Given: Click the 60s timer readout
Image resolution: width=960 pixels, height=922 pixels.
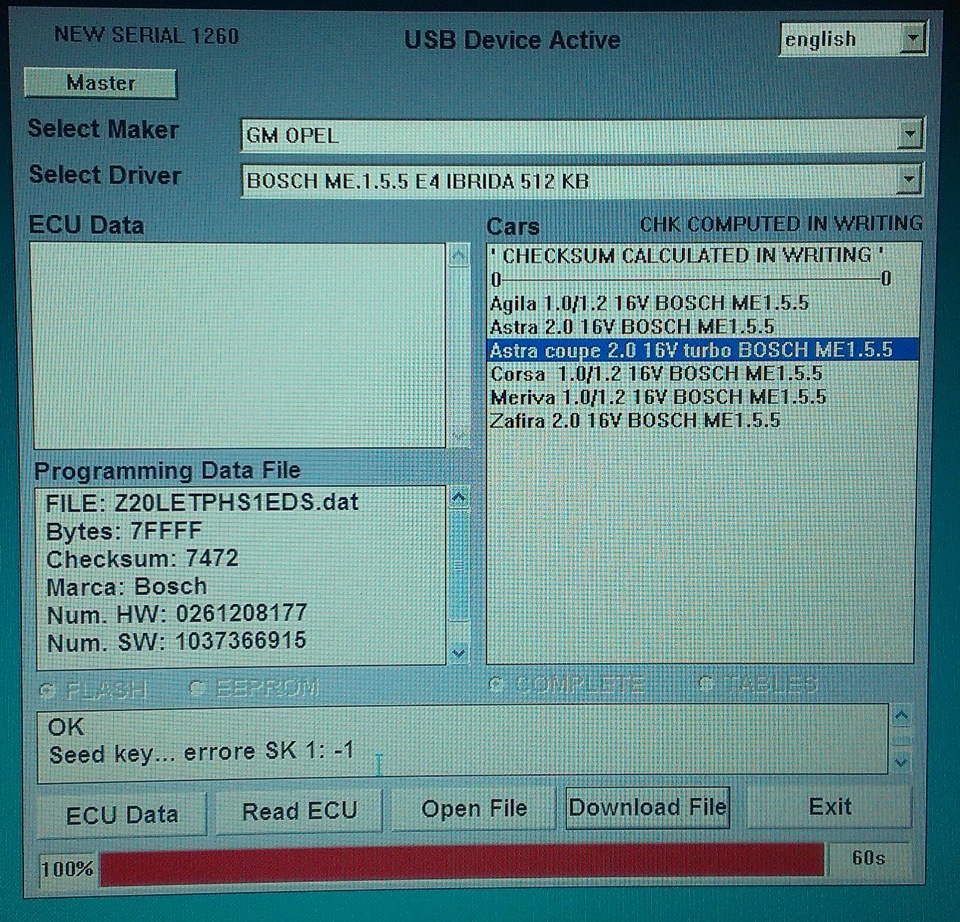Looking at the screenshot, I should pyautogui.click(x=868, y=858).
